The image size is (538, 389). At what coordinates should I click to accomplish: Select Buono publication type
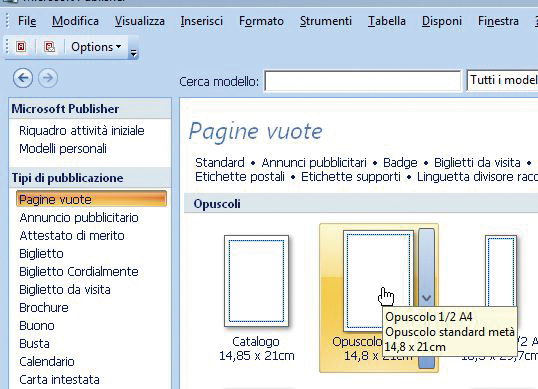coord(37,326)
